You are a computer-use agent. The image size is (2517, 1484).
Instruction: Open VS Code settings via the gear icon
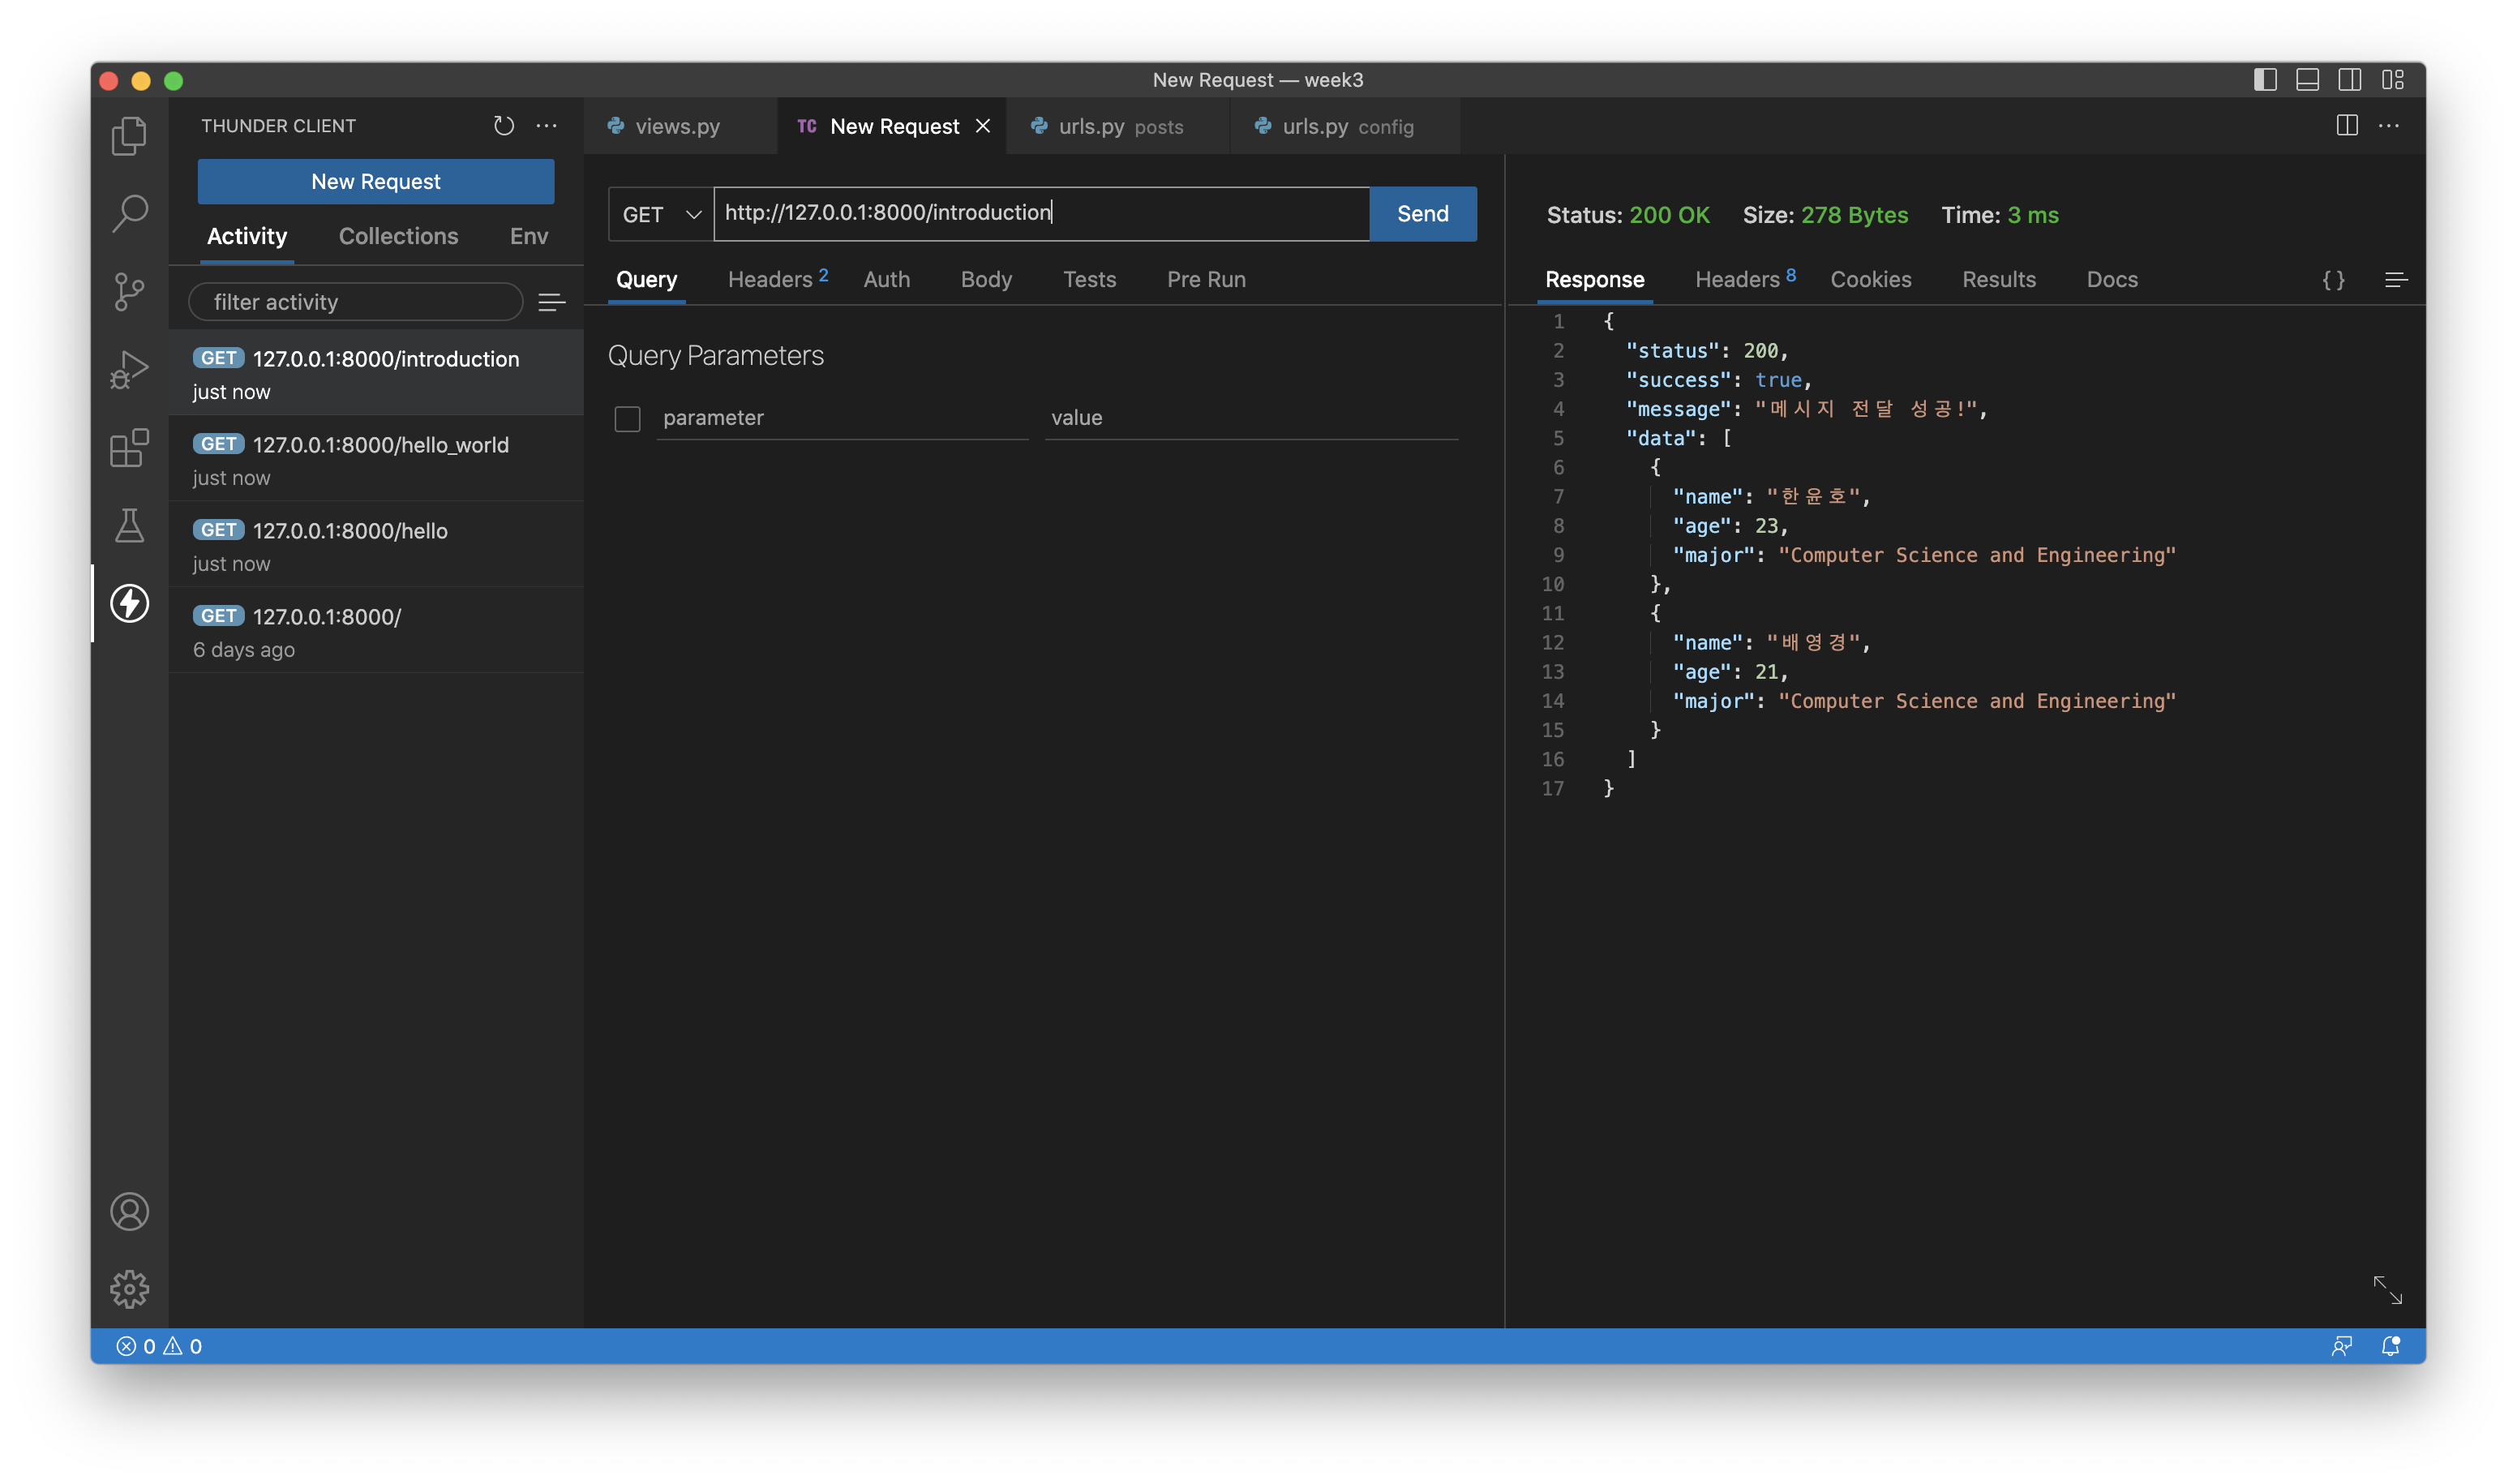(x=131, y=1289)
